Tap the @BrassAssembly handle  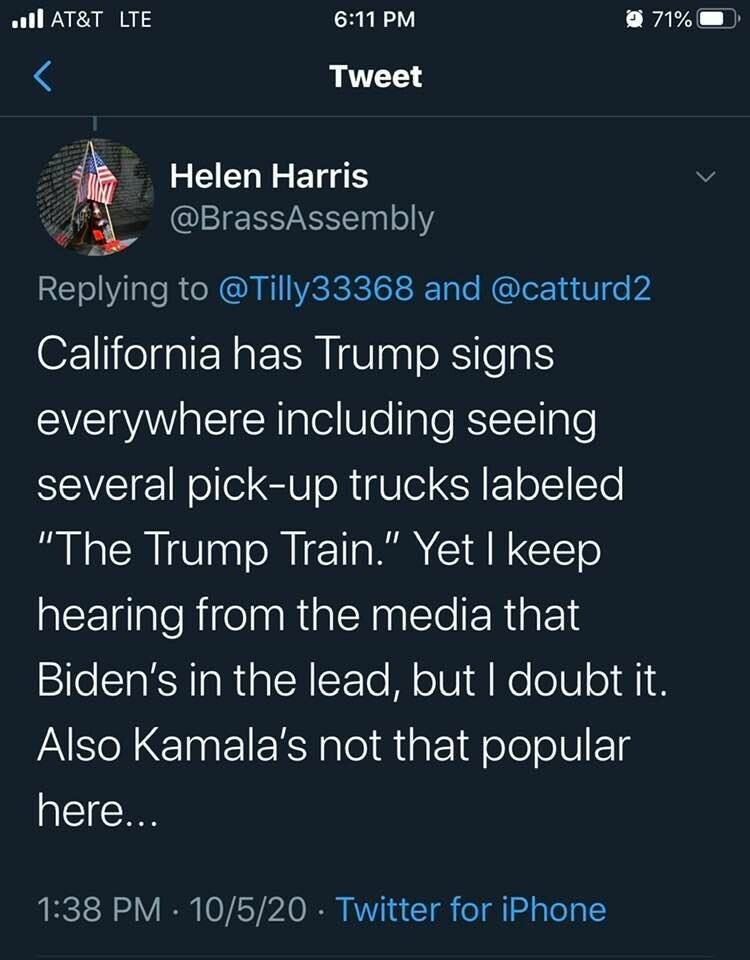point(302,218)
